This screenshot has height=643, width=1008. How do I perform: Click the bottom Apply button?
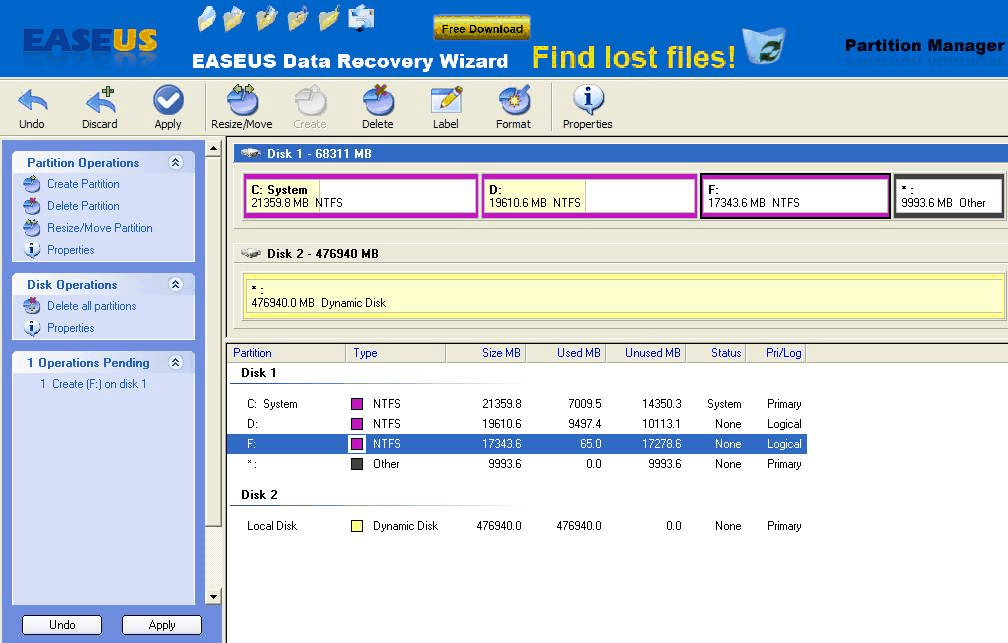pyautogui.click(x=161, y=625)
